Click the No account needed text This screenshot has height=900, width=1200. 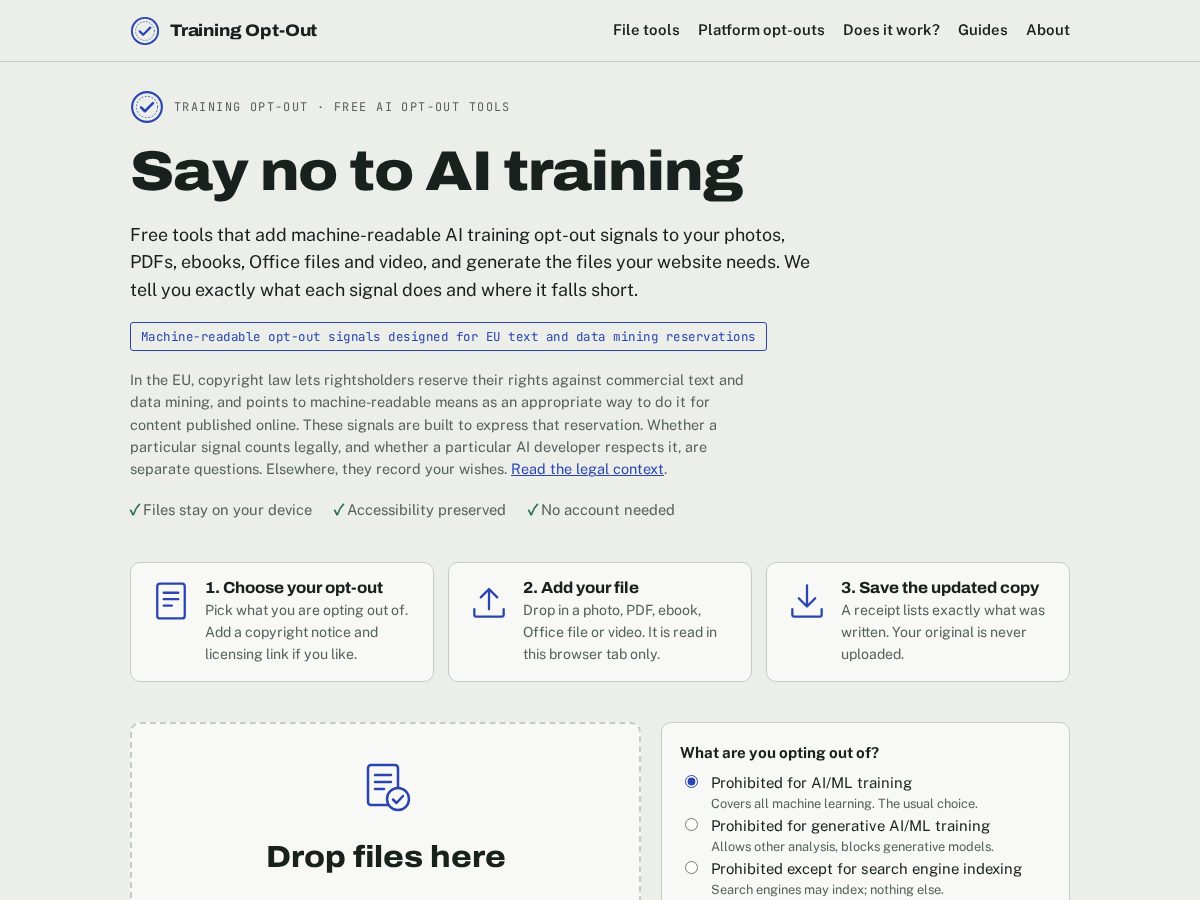pos(608,510)
